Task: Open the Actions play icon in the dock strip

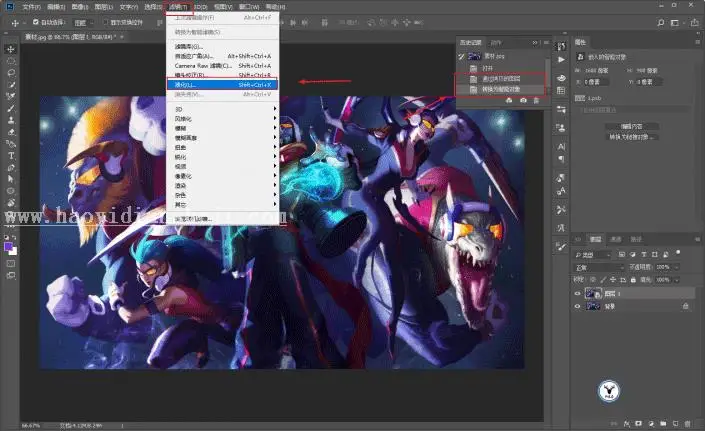Action: 561,59
